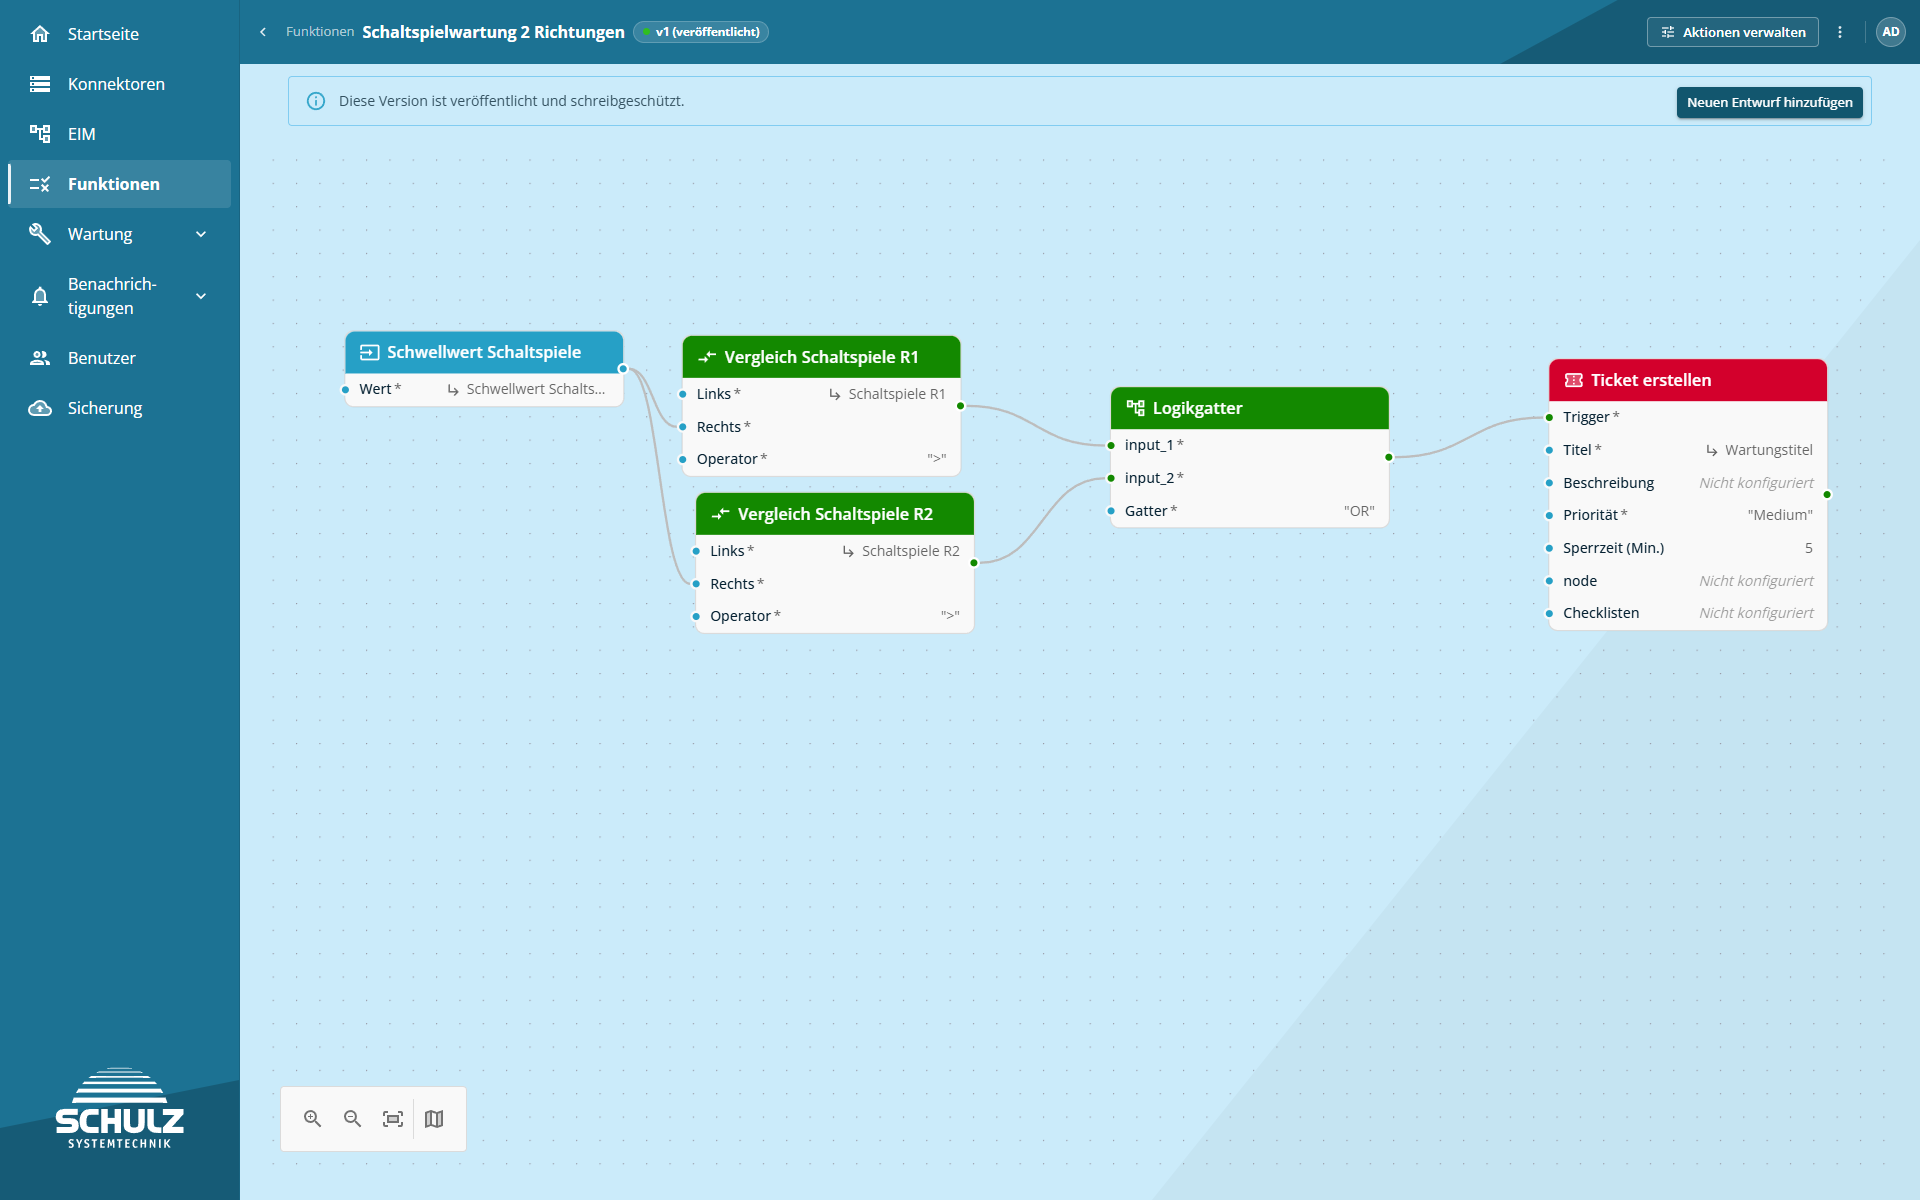Click the Konnektoren sidebar icon
The height and width of the screenshot is (1200, 1920).
(x=40, y=84)
